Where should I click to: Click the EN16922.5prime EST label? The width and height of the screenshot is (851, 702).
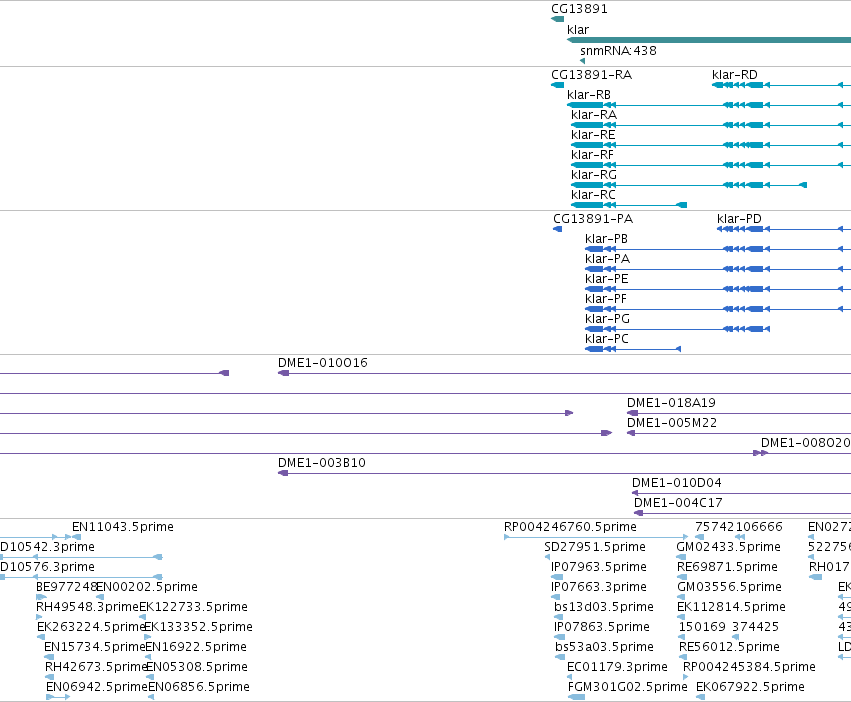click(196, 647)
